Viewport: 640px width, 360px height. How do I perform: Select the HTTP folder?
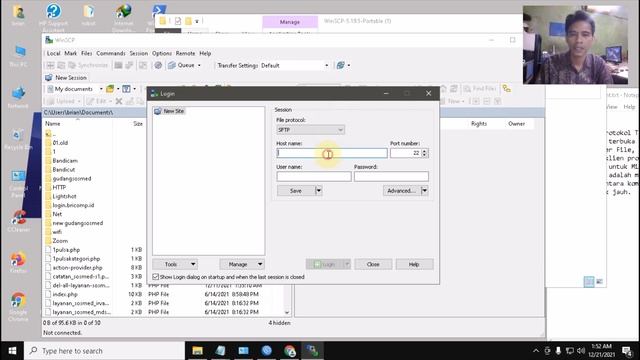click(59, 188)
